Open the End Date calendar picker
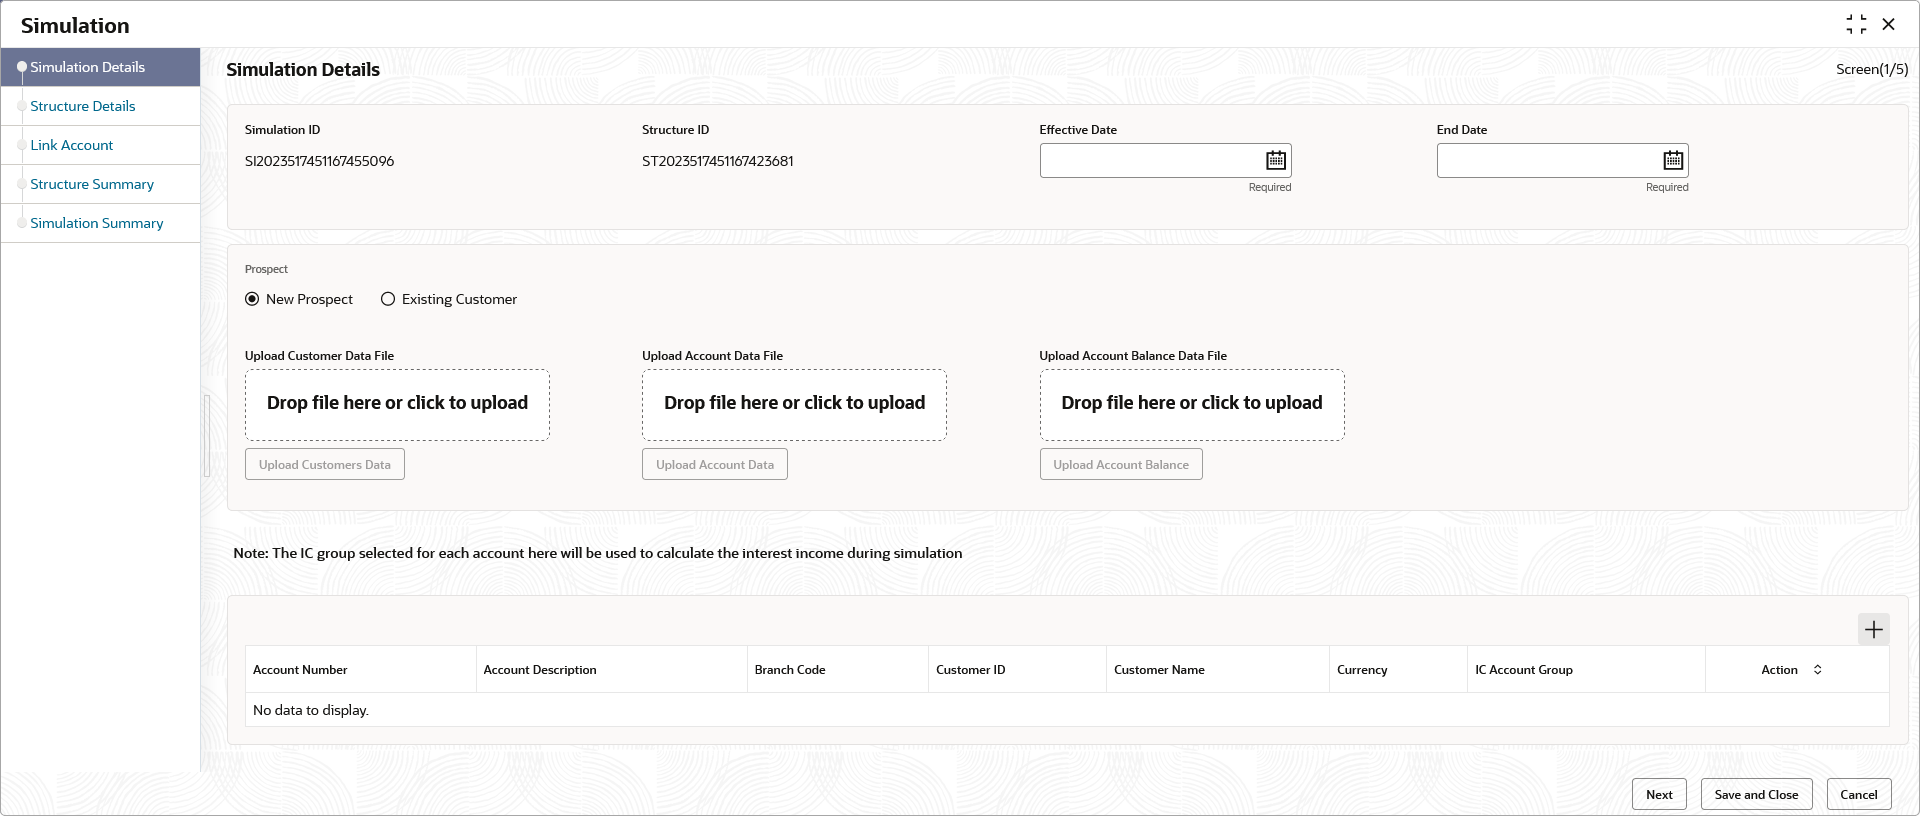The width and height of the screenshot is (1920, 816). 1673,160
